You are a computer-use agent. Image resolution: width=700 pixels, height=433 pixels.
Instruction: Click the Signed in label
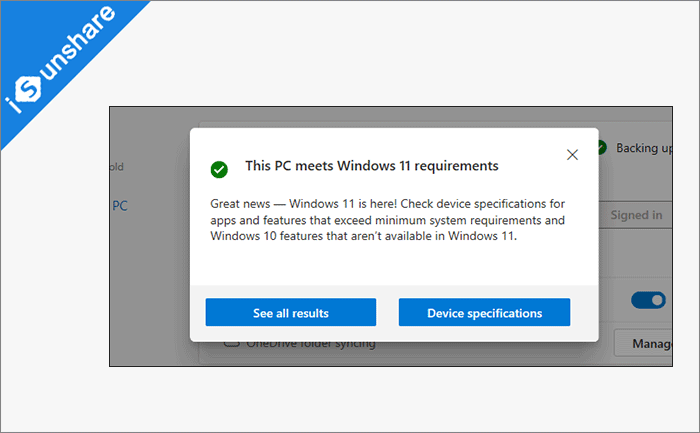pyautogui.click(x=637, y=214)
